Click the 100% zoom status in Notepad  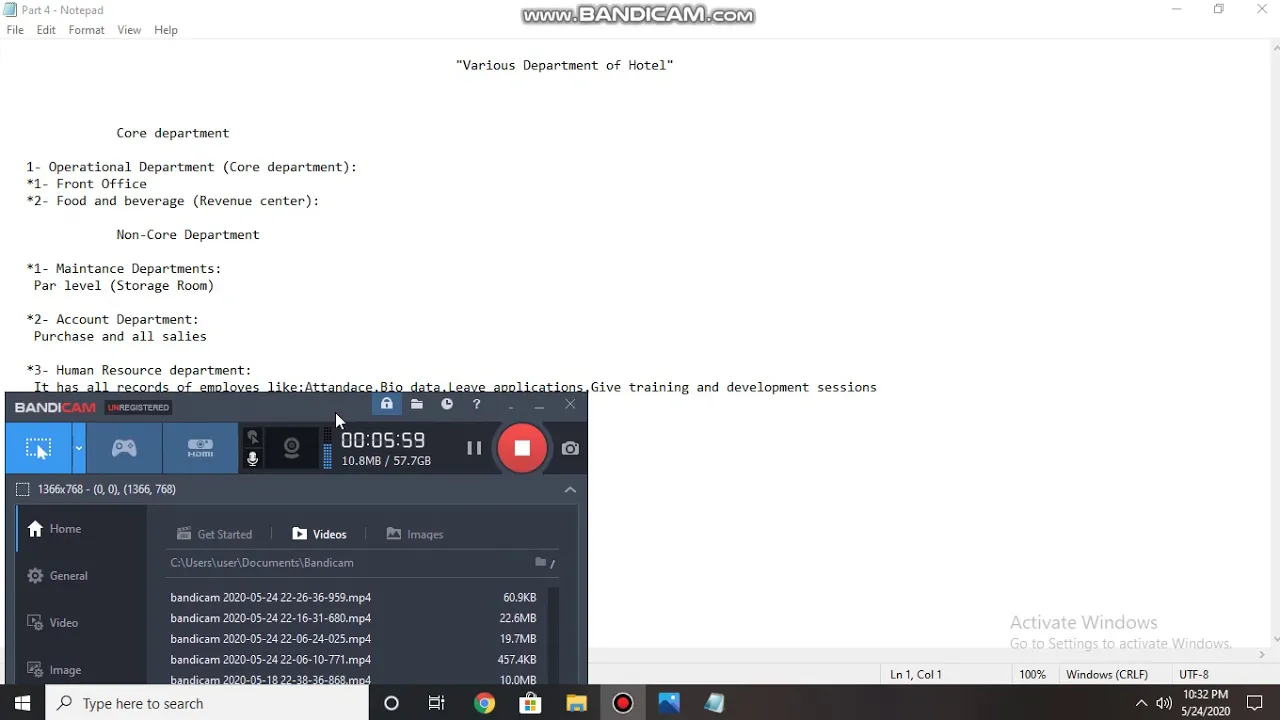coord(1033,675)
